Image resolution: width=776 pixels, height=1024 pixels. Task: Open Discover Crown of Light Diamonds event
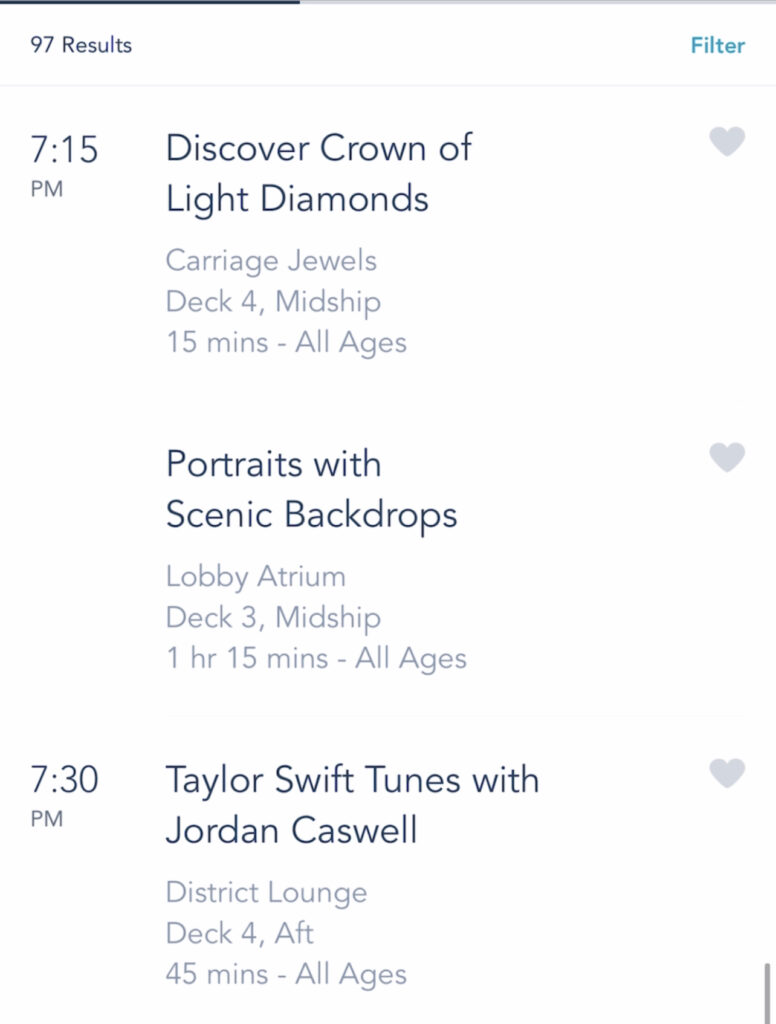(x=319, y=174)
